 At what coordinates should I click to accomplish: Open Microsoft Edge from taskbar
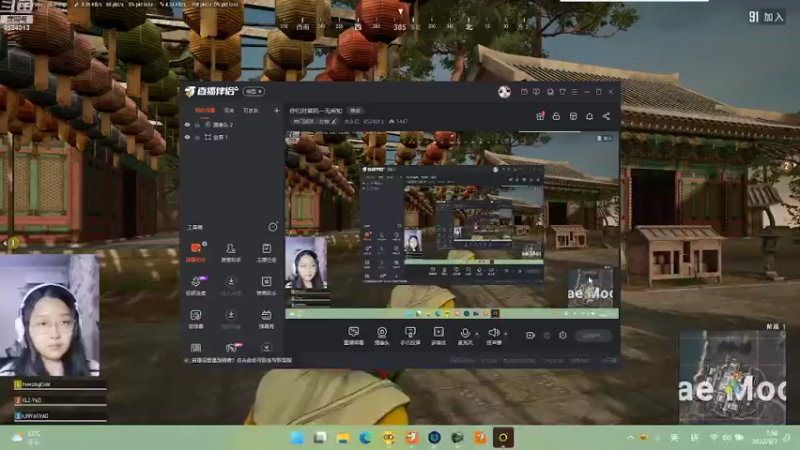tap(365, 438)
